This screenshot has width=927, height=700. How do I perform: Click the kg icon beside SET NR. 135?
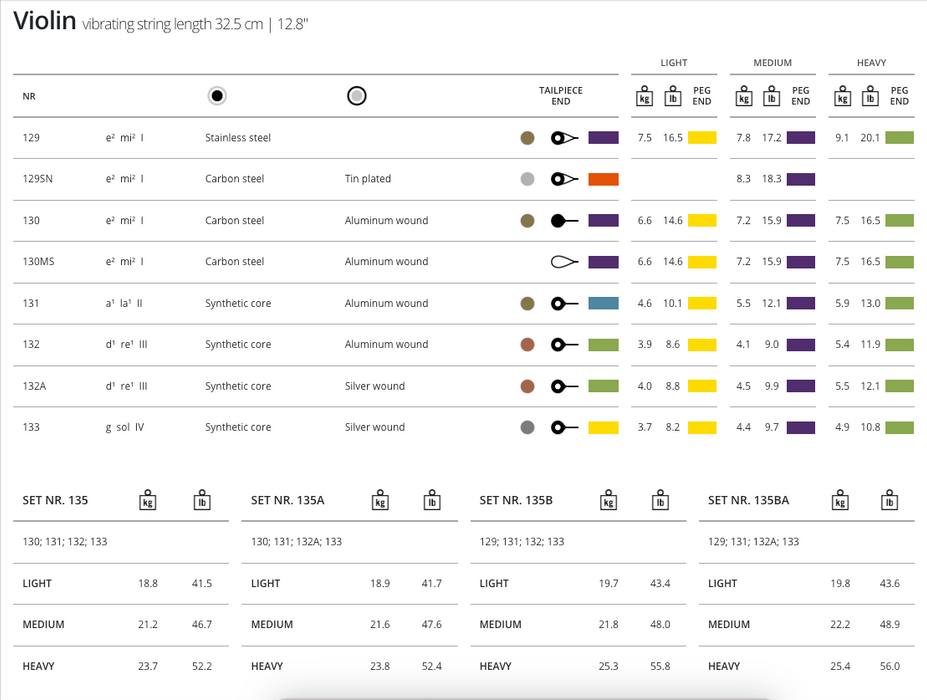(148, 500)
